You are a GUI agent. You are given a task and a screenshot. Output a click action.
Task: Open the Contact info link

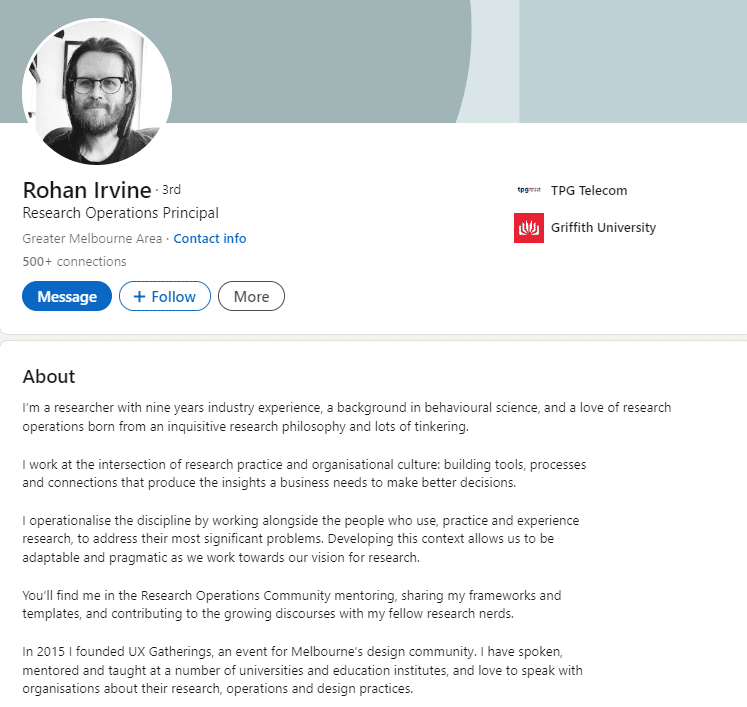(210, 238)
